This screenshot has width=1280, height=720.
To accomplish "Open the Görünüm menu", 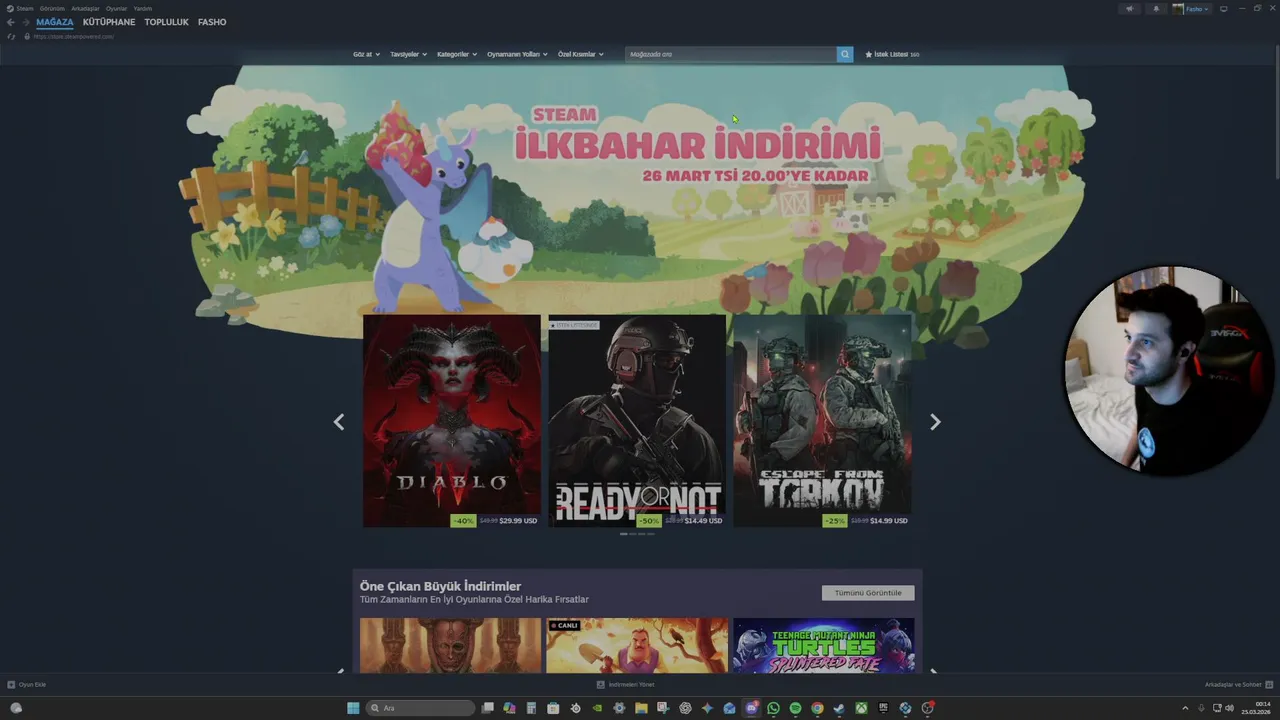I will [x=52, y=8].
